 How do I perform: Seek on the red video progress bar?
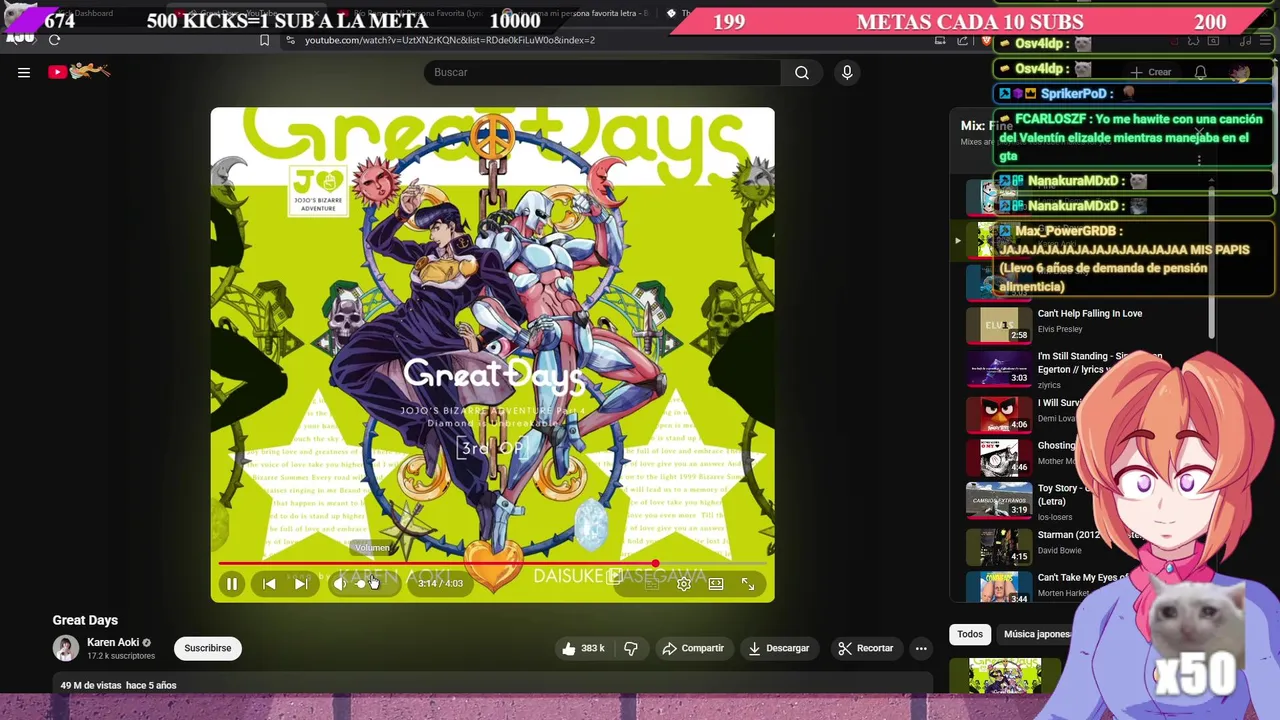click(492, 564)
